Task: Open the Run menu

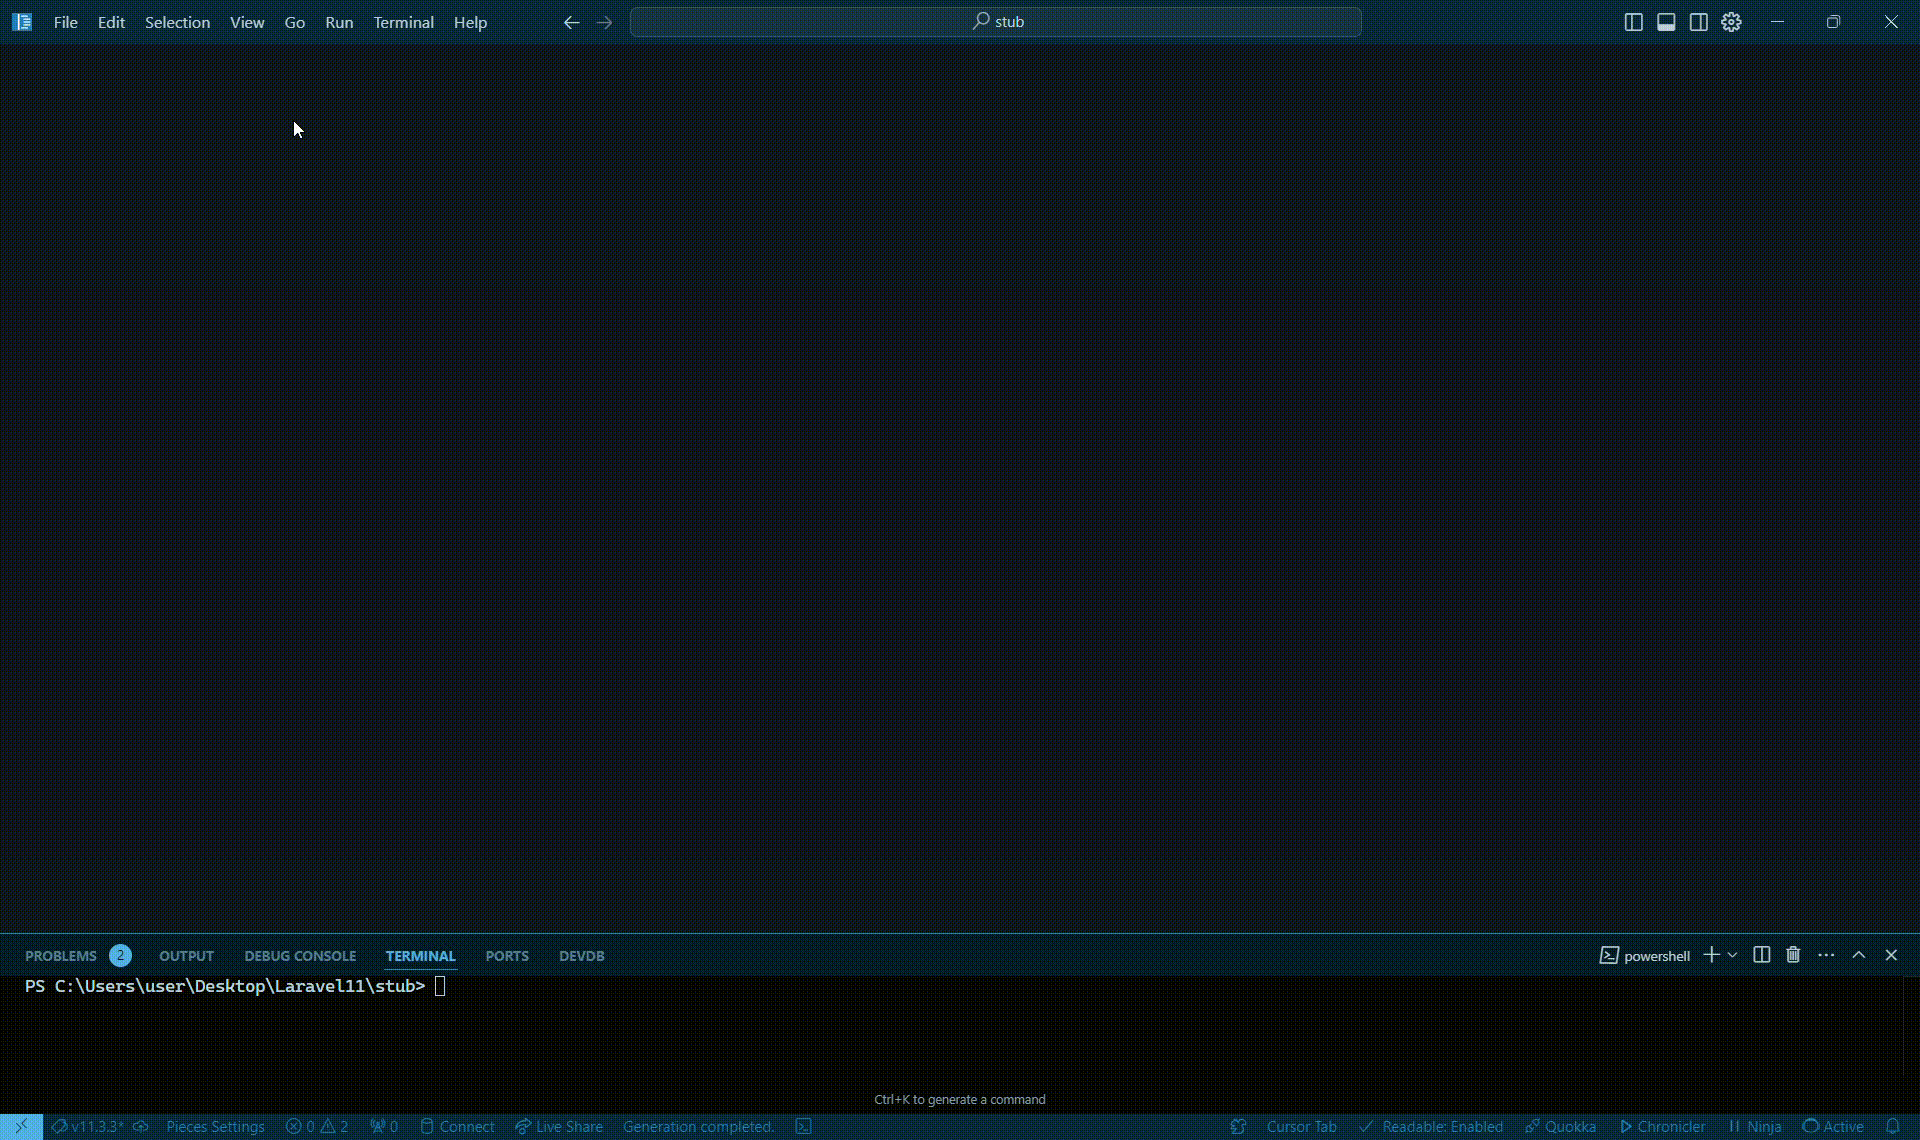Action: click(339, 22)
